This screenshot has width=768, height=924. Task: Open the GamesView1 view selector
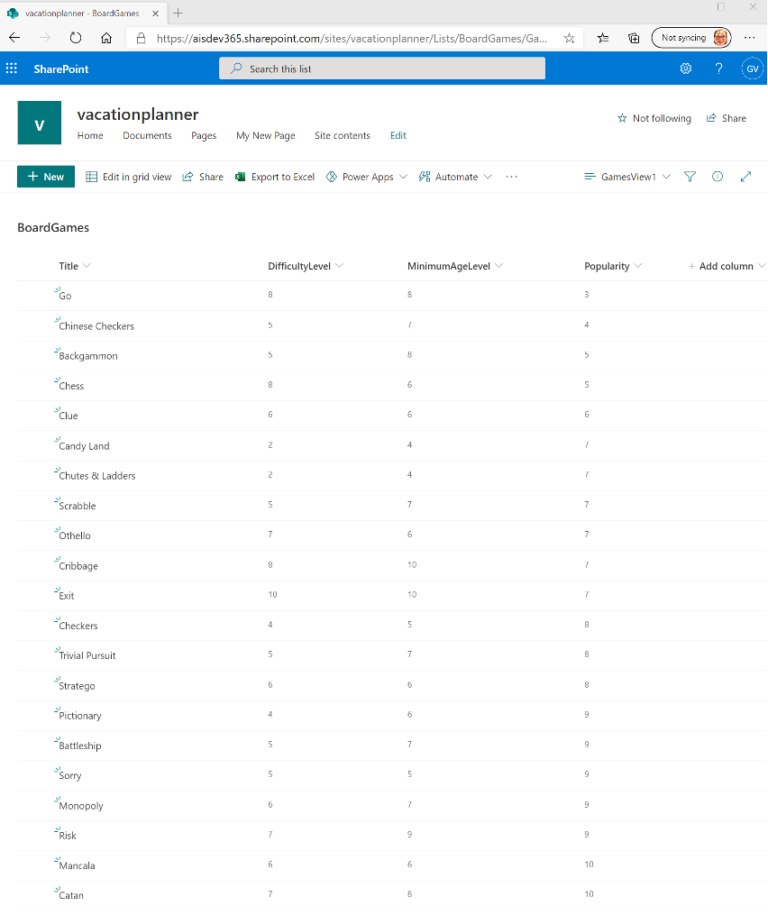(625, 176)
